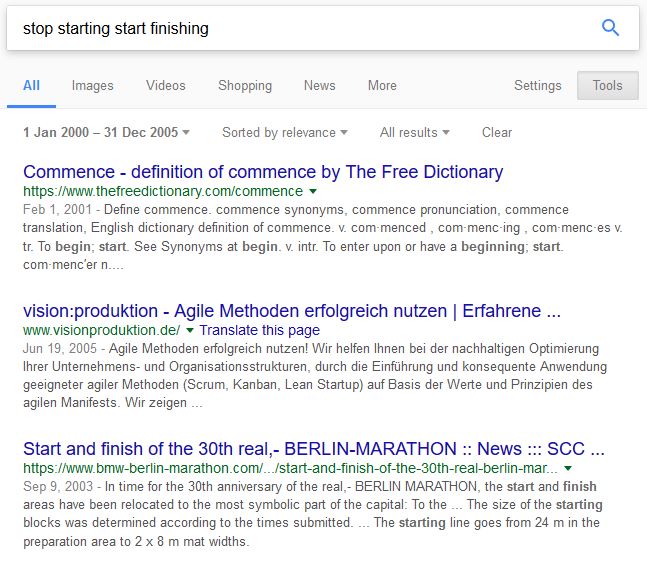
Task: Open the Sorted by relevance dropdown
Action: (285, 132)
